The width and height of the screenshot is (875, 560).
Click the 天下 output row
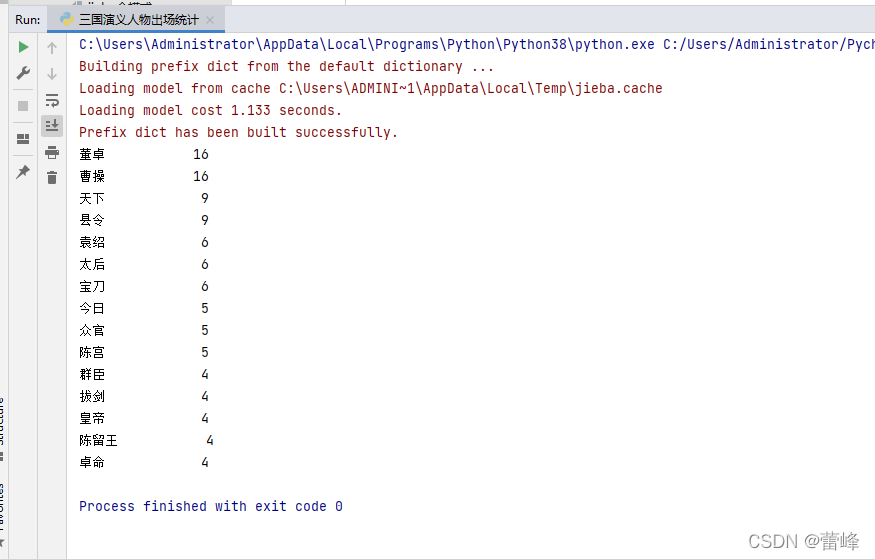point(144,199)
